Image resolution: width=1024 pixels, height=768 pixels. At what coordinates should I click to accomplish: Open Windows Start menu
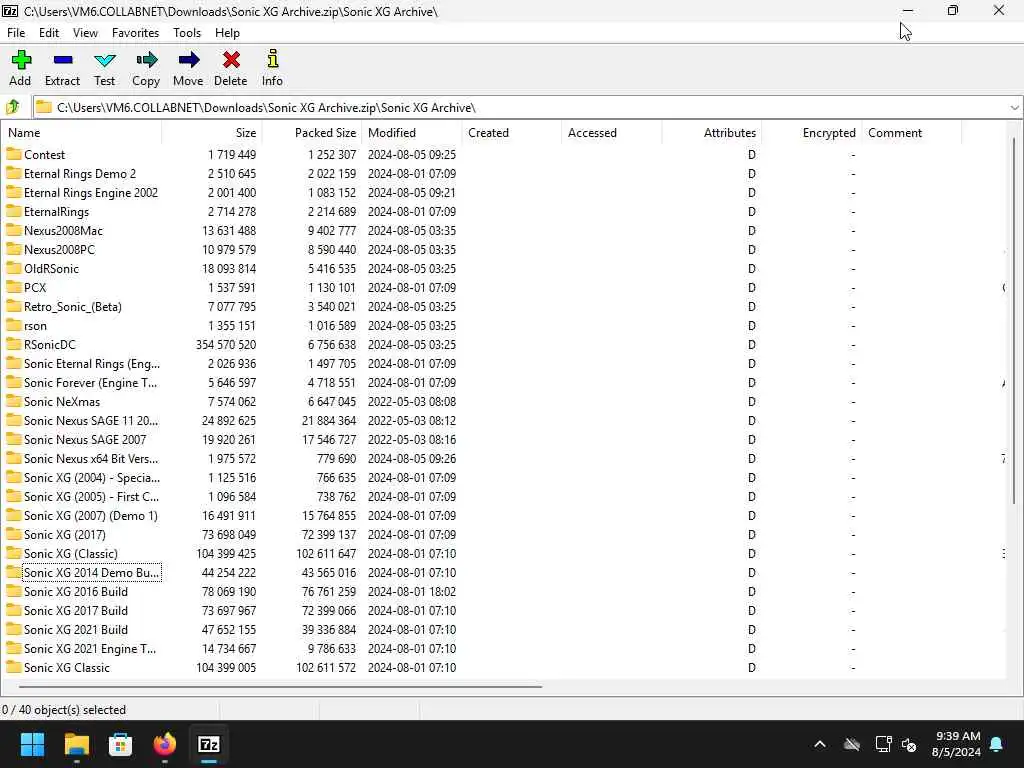[x=32, y=744]
